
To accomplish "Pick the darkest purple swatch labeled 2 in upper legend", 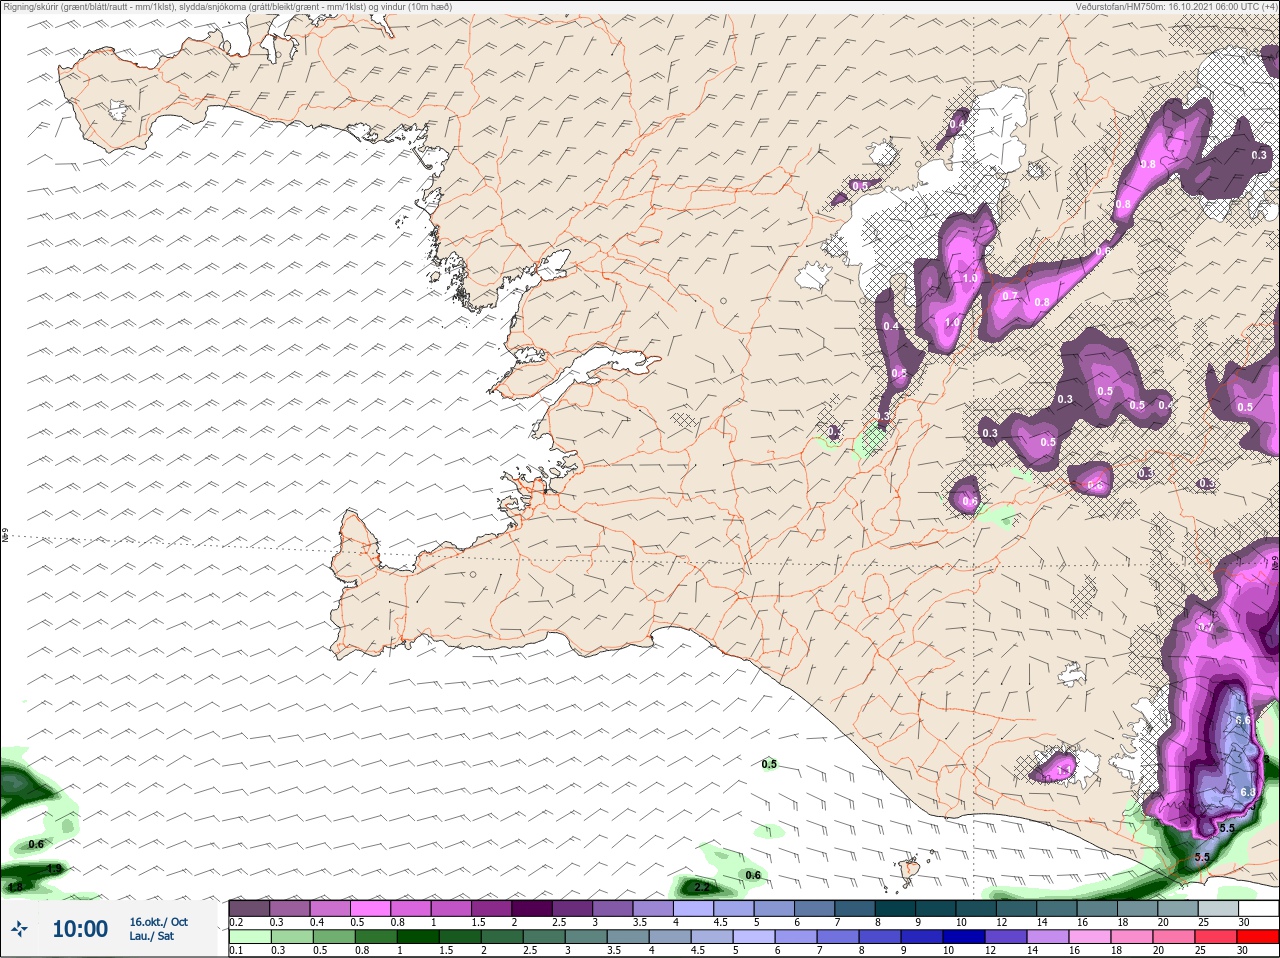I will pyautogui.click(x=533, y=908).
